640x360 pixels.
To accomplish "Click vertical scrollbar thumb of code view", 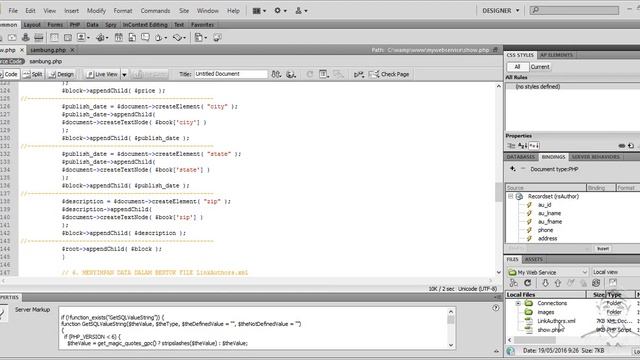I will 498,192.
